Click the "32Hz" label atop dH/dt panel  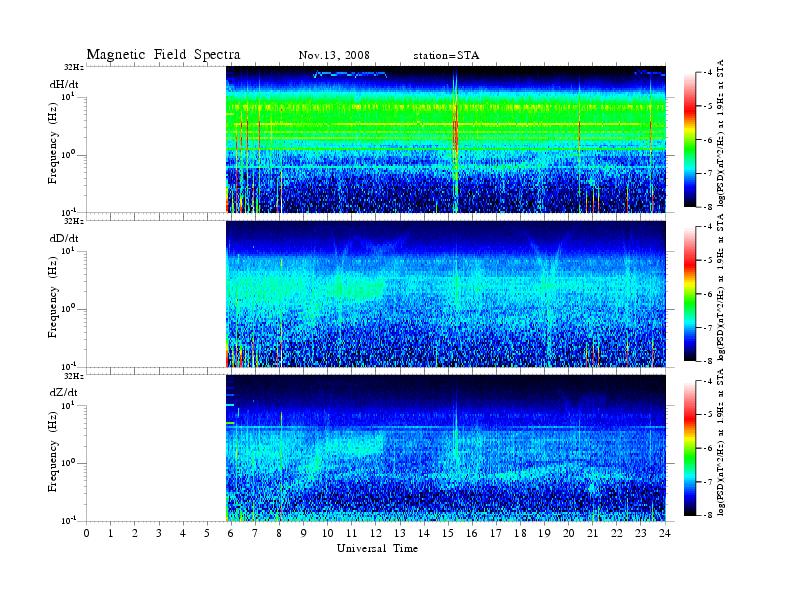(x=74, y=67)
